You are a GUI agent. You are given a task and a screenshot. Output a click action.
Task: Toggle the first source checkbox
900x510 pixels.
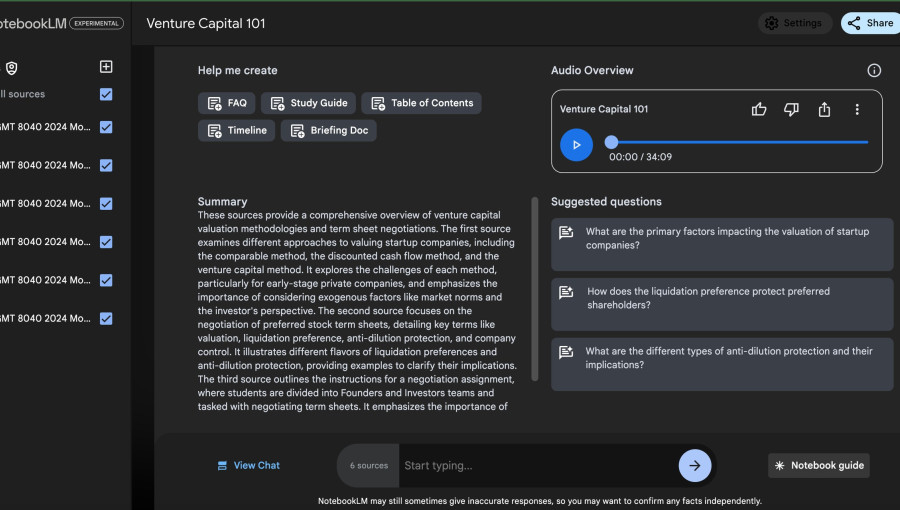click(x=106, y=127)
